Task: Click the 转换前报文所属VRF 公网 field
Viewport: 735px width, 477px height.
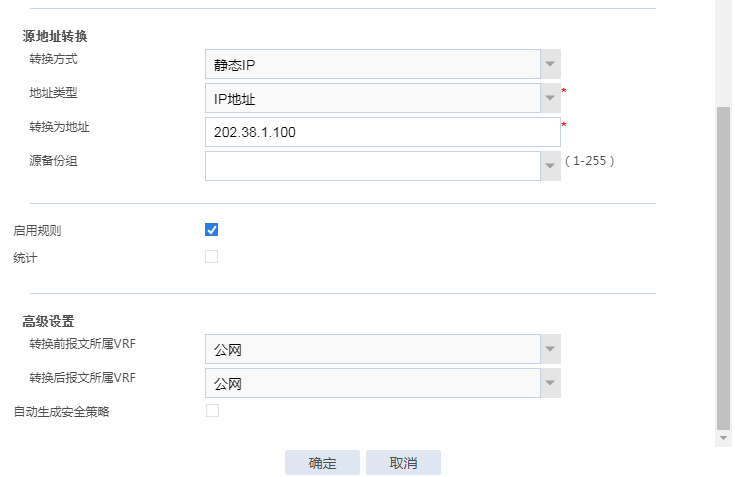Action: click(x=372, y=349)
